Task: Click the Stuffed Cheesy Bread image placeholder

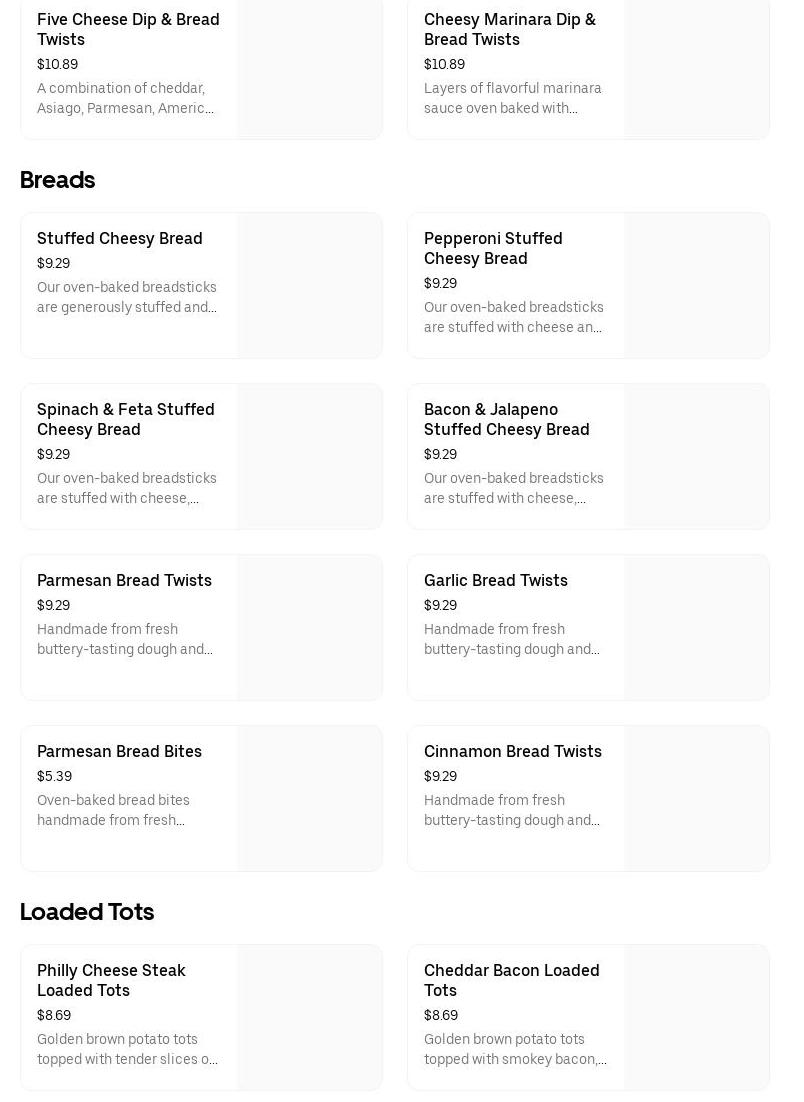Action: (310, 286)
